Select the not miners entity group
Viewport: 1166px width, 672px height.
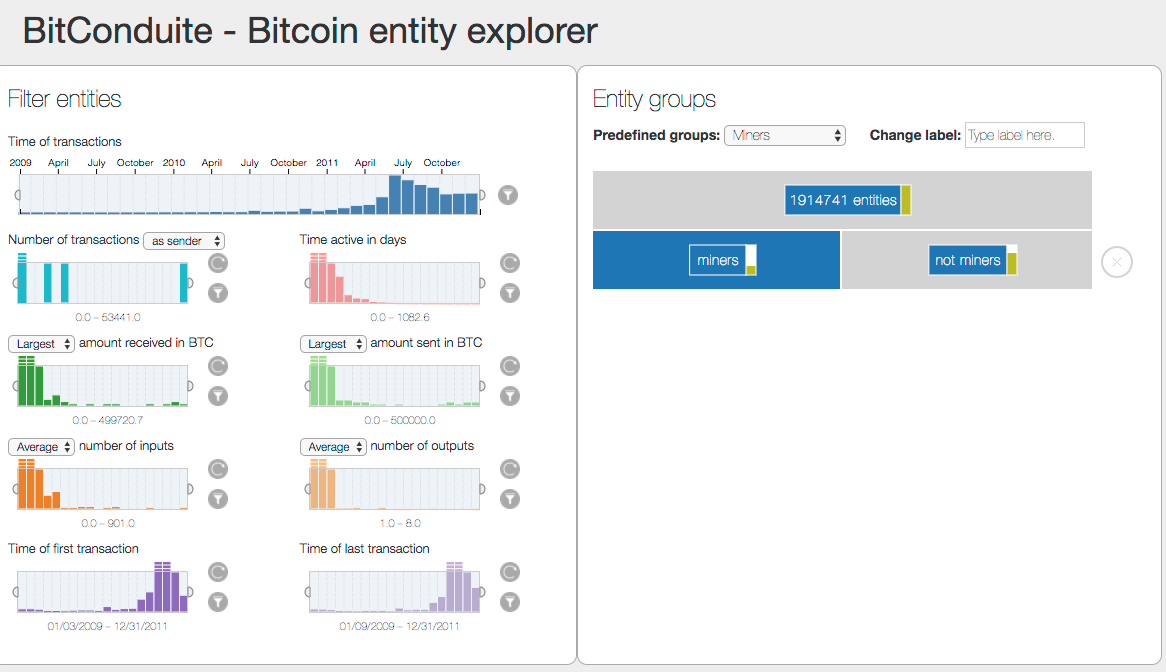coord(967,260)
